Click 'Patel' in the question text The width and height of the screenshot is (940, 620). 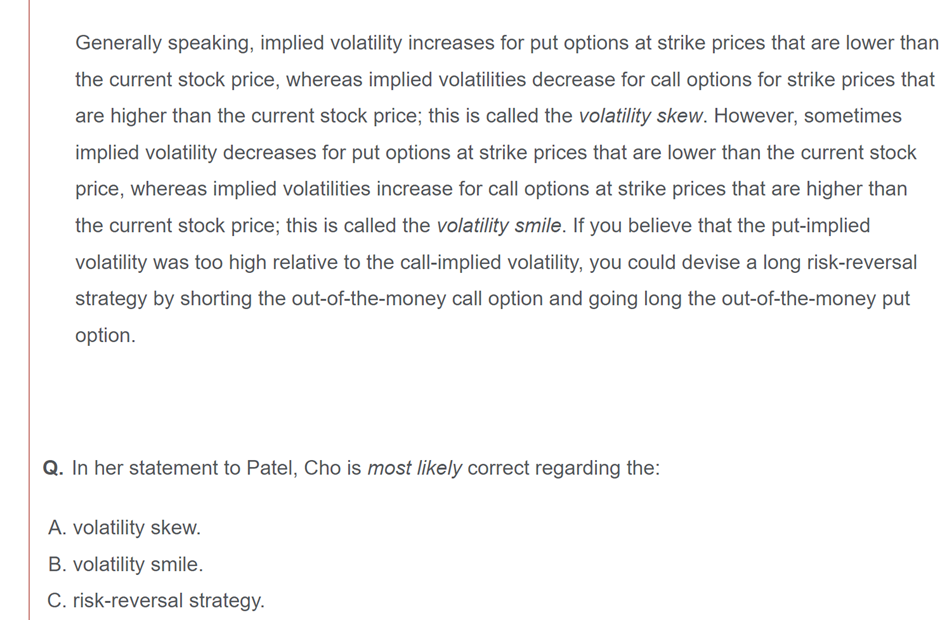pyautogui.click(x=272, y=468)
